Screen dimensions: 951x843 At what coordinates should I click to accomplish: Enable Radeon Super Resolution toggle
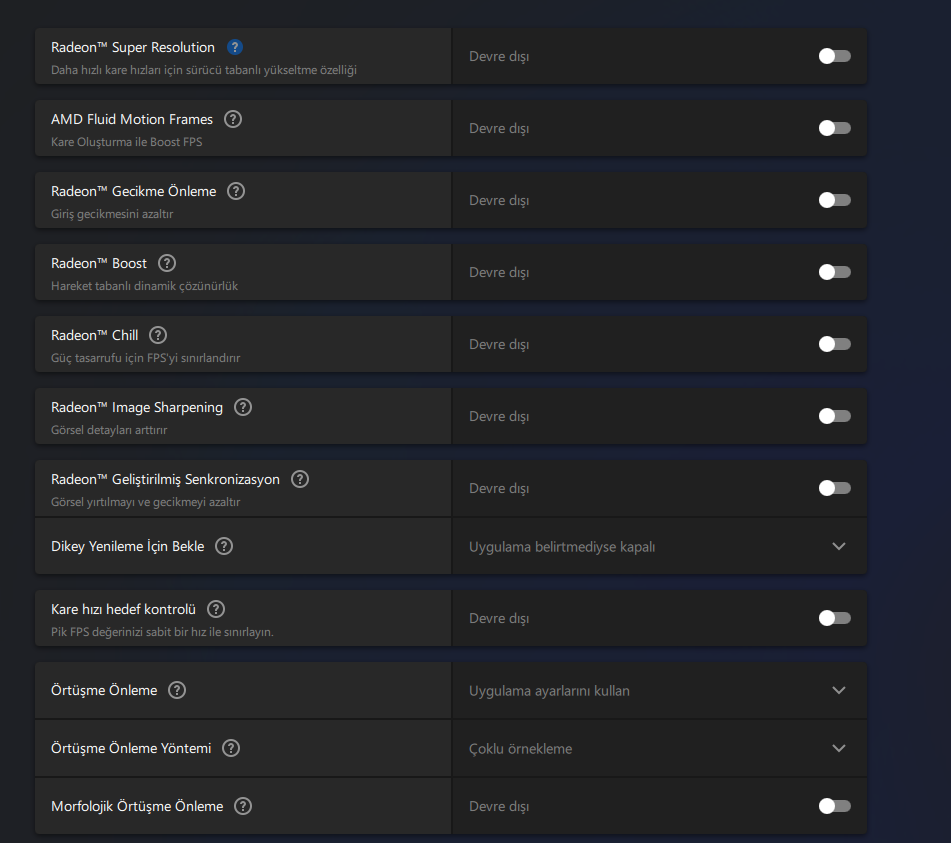click(x=835, y=56)
